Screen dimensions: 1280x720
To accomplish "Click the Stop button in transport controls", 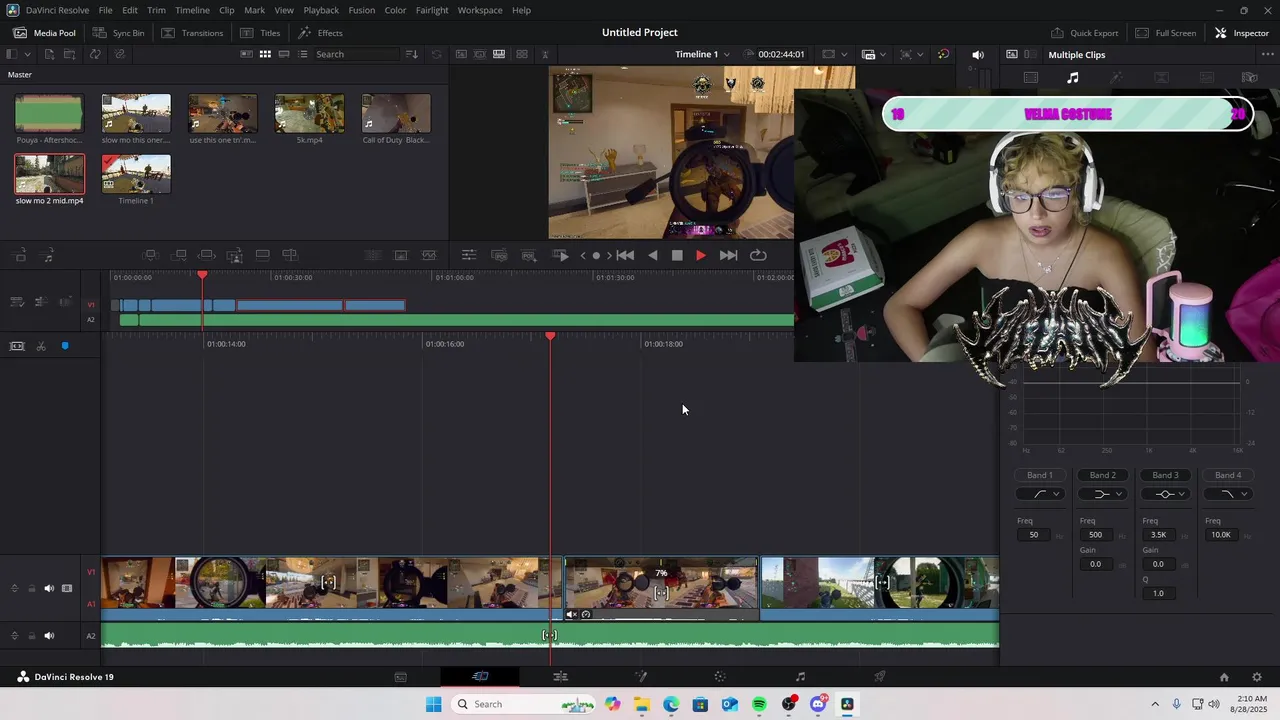I will 677,255.
